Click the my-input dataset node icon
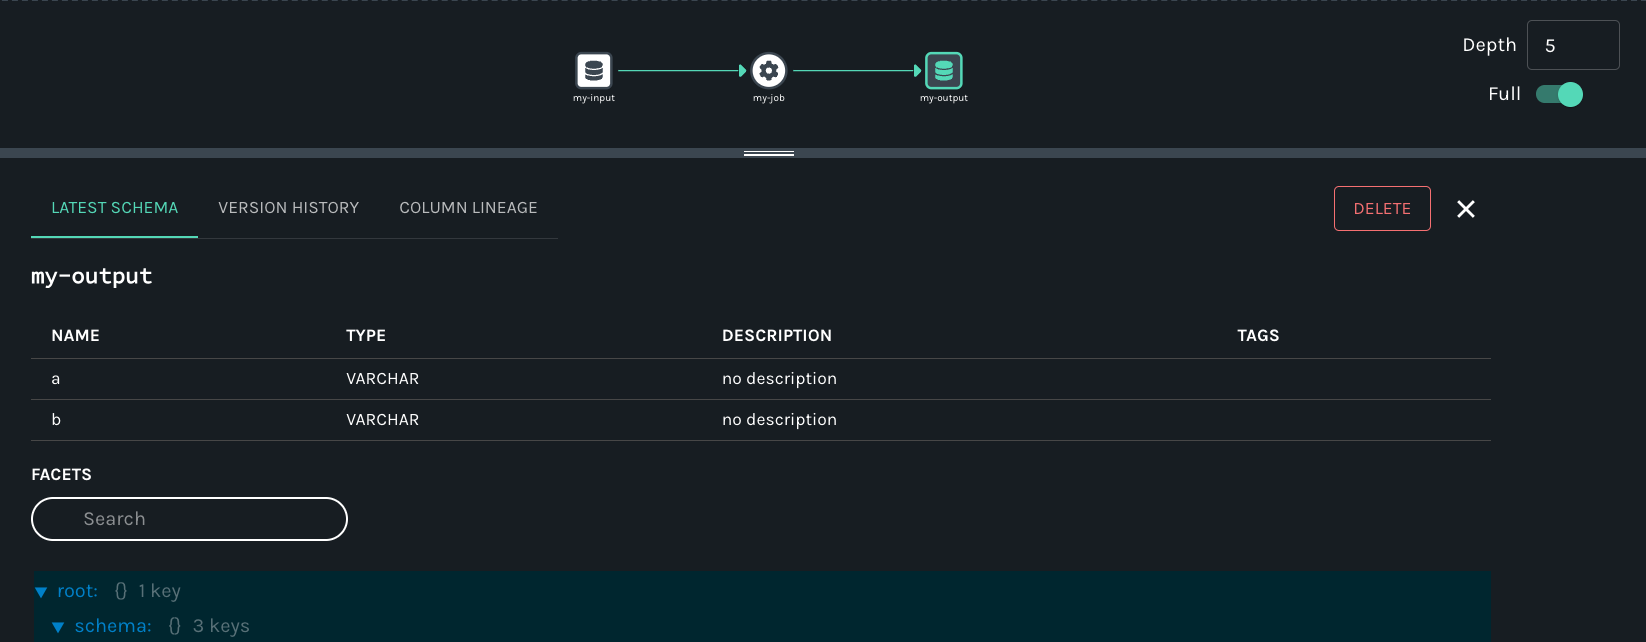 (594, 71)
